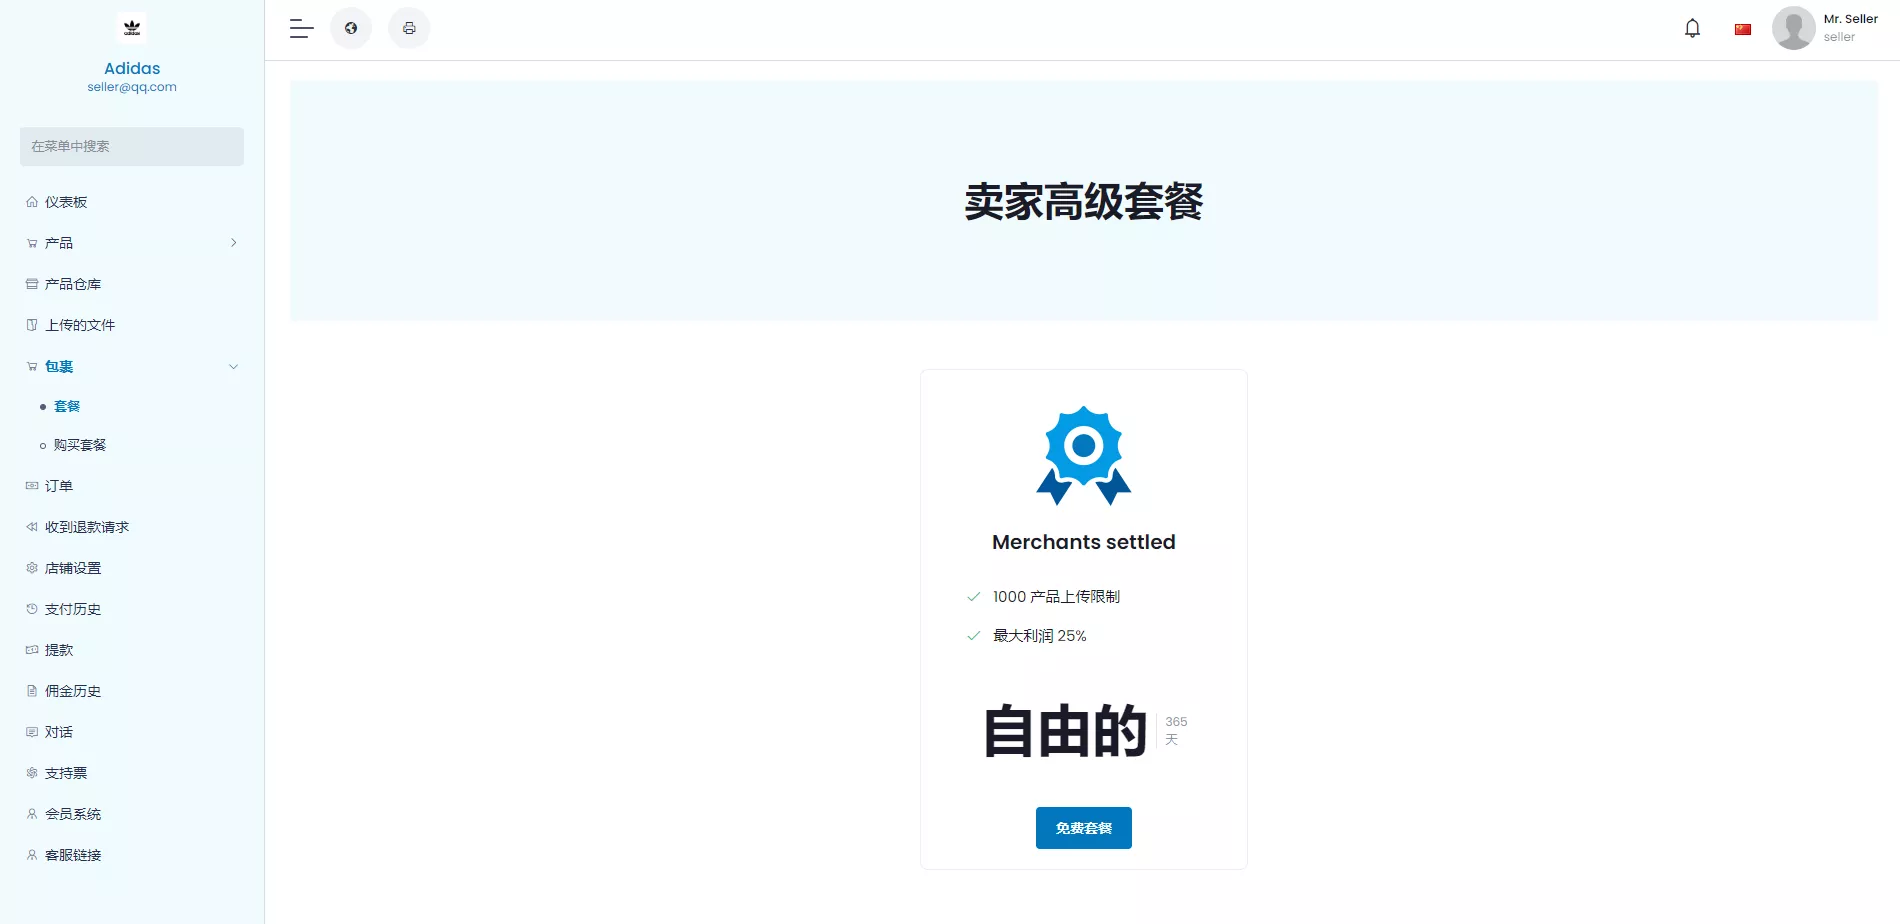1900x924 pixels.
Task: Open the 订单 page from sidebar
Action: pyautogui.click(x=58, y=485)
